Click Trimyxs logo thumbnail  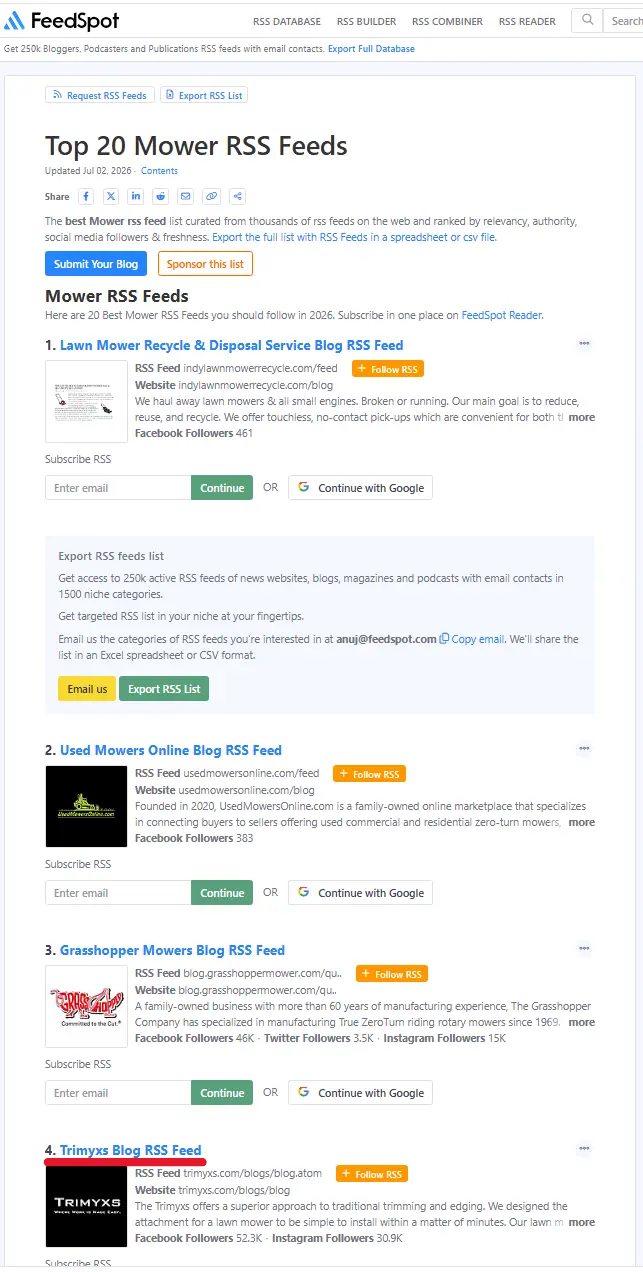click(86, 1206)
